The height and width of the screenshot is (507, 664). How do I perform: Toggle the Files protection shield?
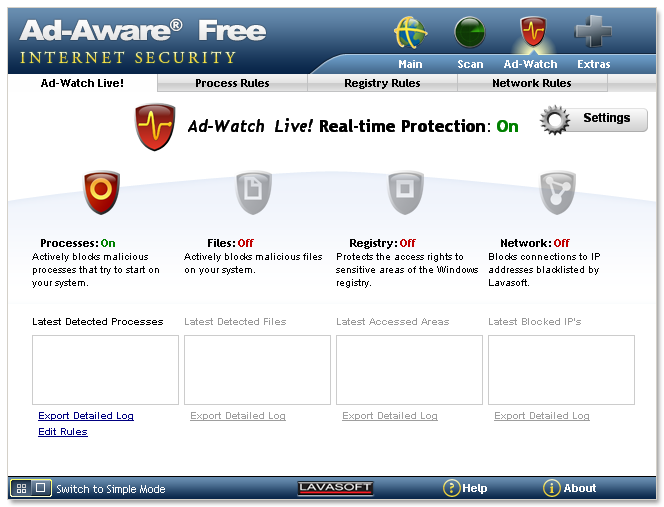253,192
